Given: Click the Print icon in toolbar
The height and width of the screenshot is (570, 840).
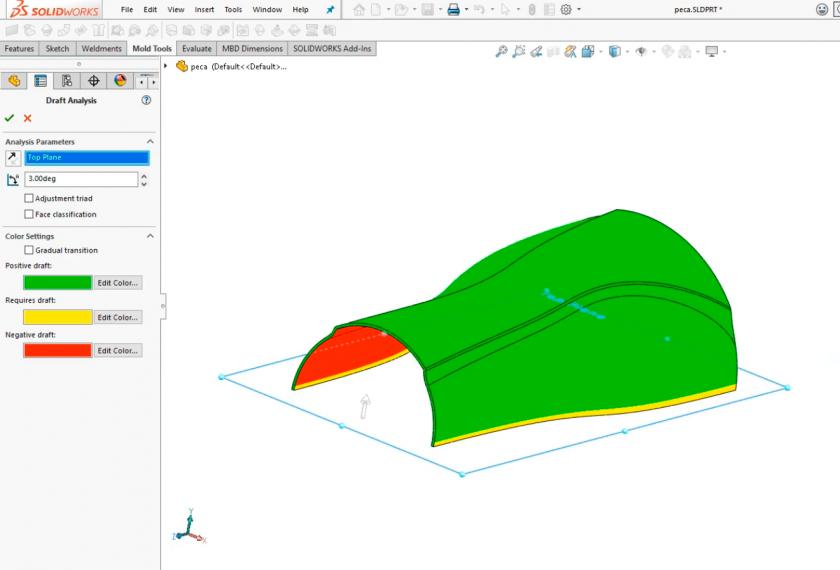Looking at the screenshot, I should 453,9.
